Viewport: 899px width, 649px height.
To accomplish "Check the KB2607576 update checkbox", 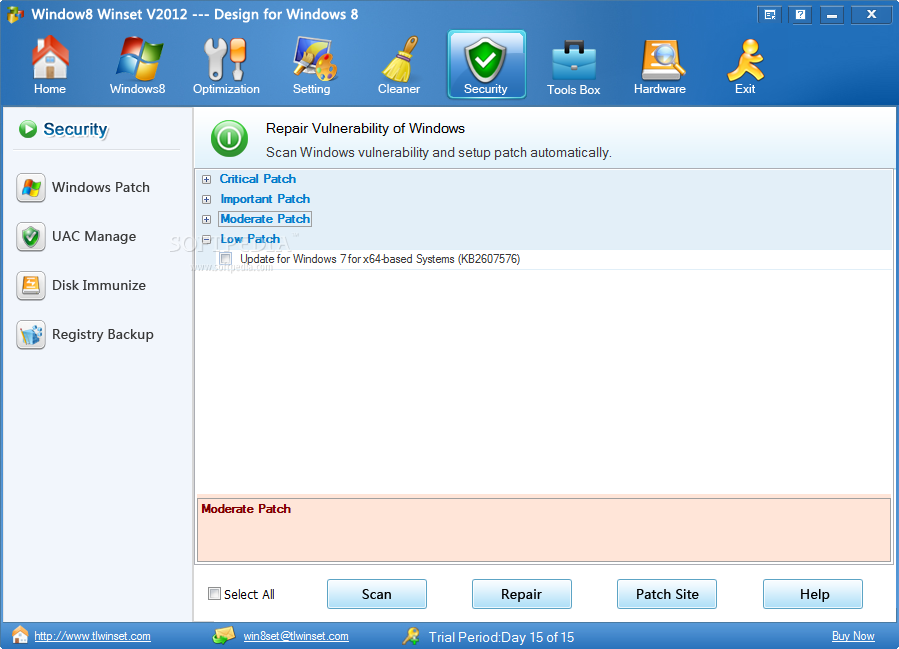I will tap(226, 259).
